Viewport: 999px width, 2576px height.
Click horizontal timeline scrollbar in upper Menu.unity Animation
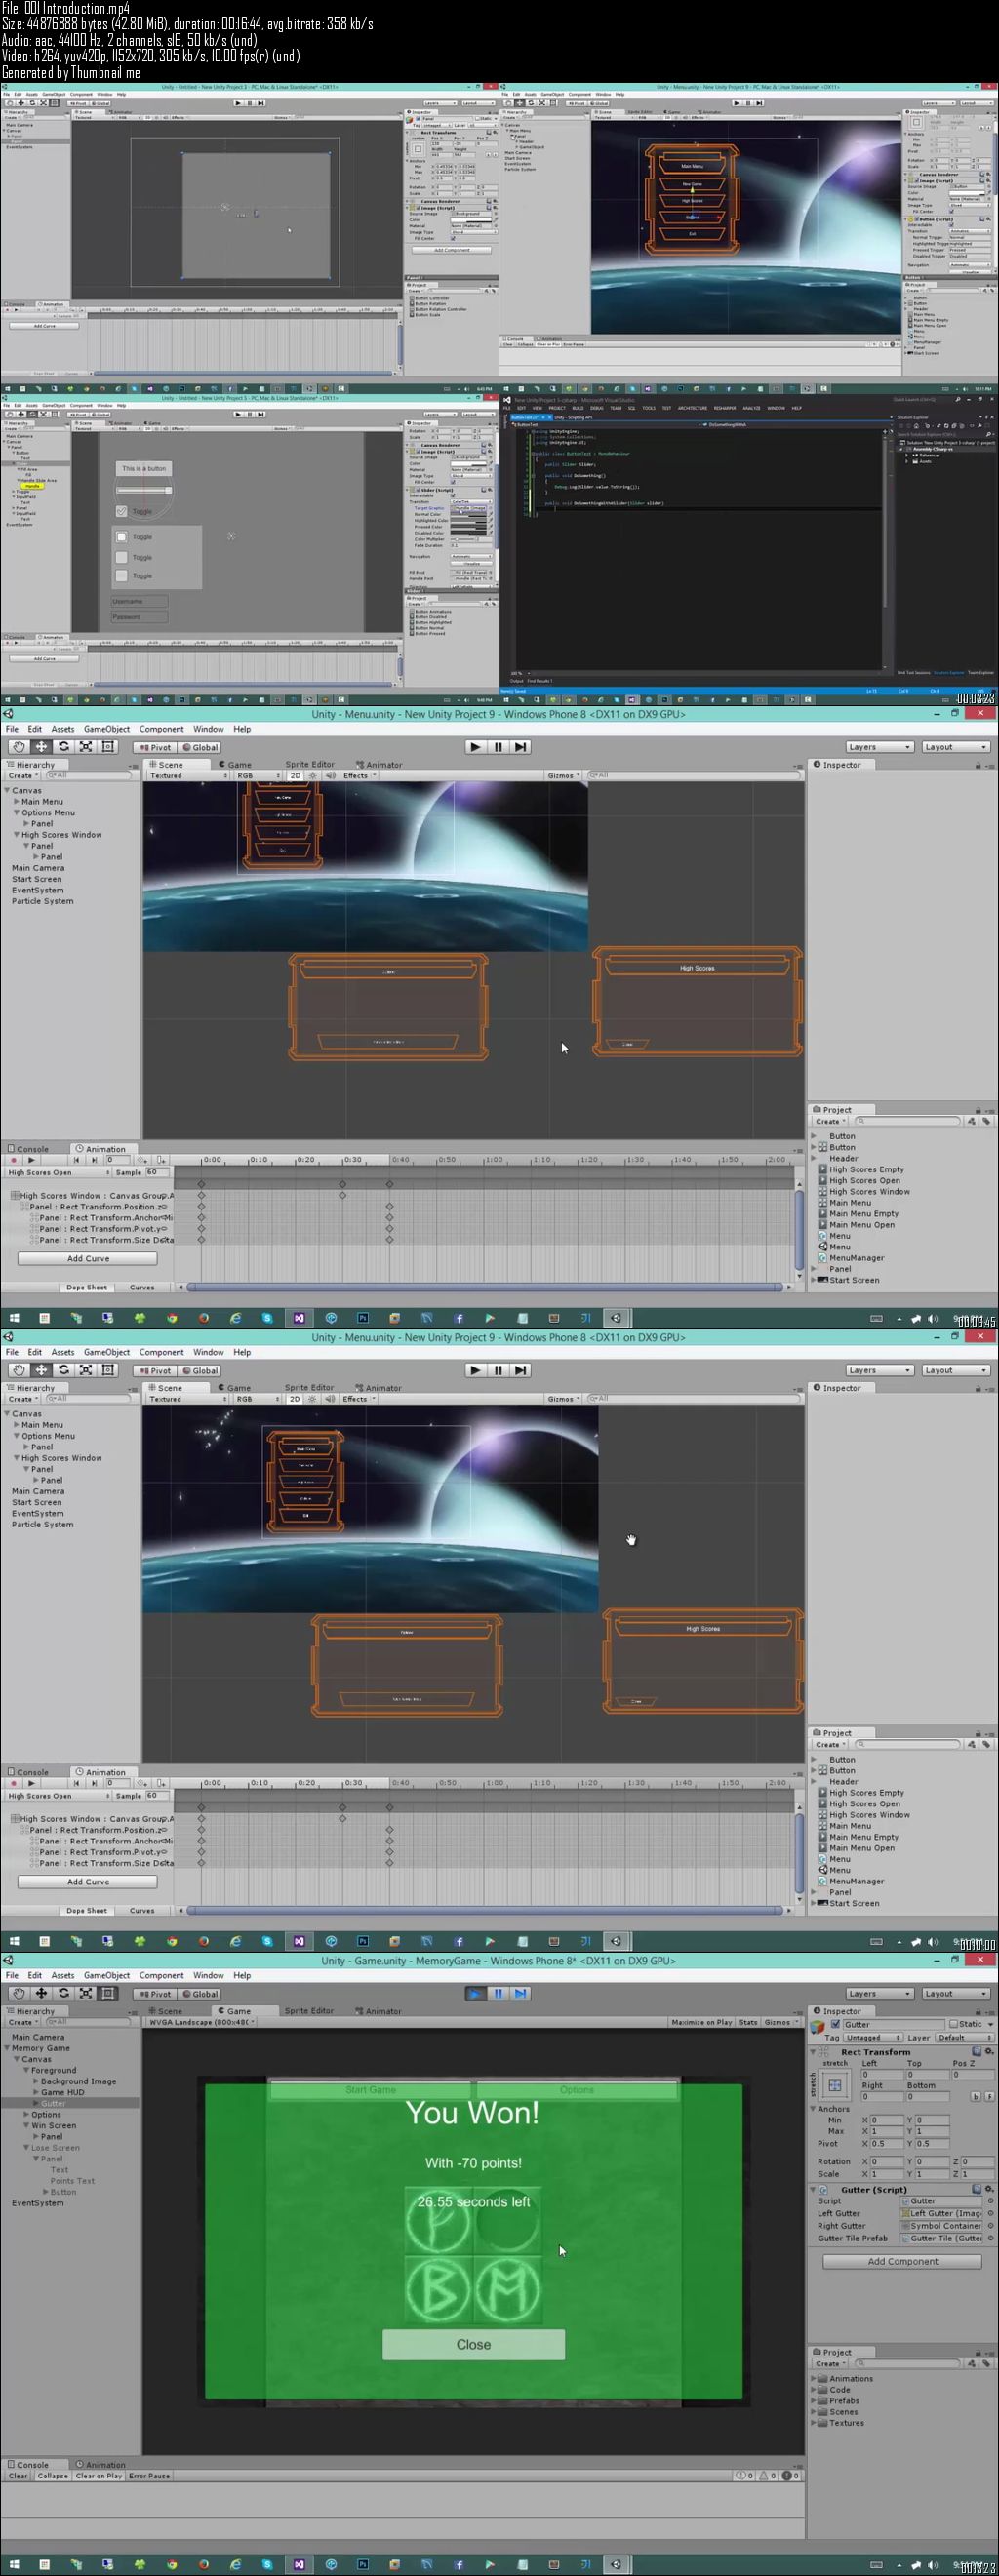(x=484, y=1287)
